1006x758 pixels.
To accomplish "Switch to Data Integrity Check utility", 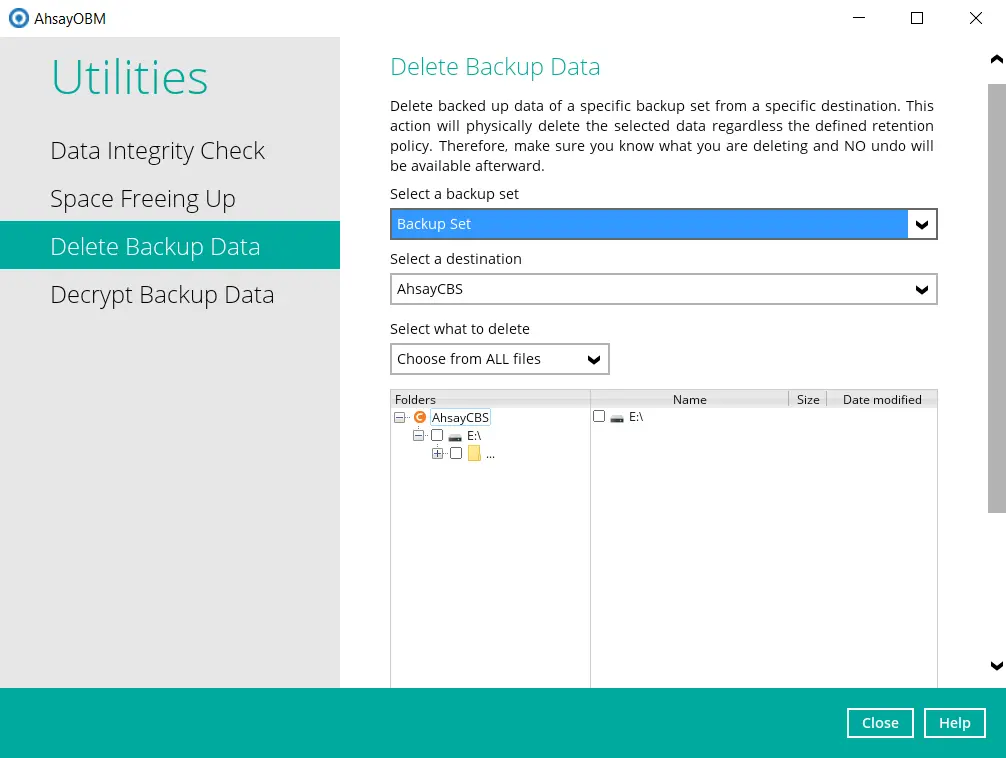I will (x=157, y=150).
